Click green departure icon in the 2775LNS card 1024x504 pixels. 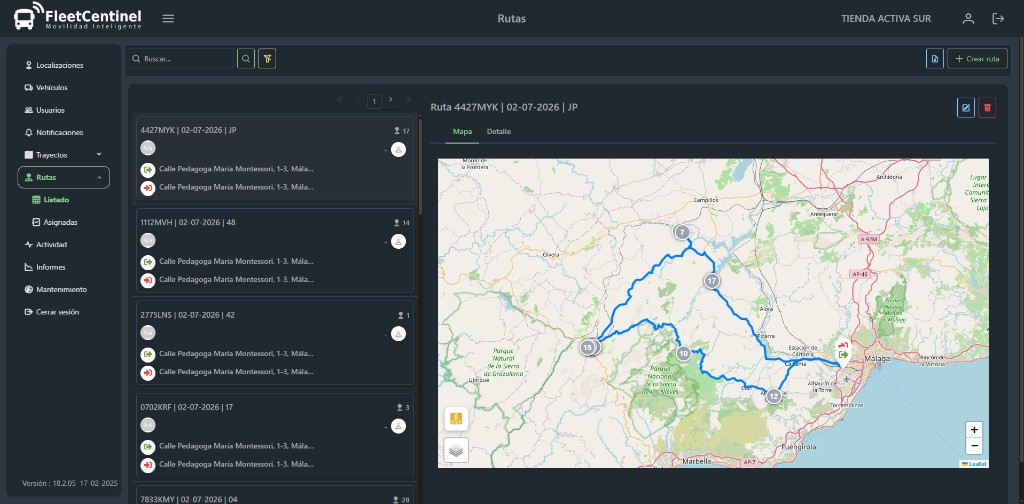click(x=148, y=354)
